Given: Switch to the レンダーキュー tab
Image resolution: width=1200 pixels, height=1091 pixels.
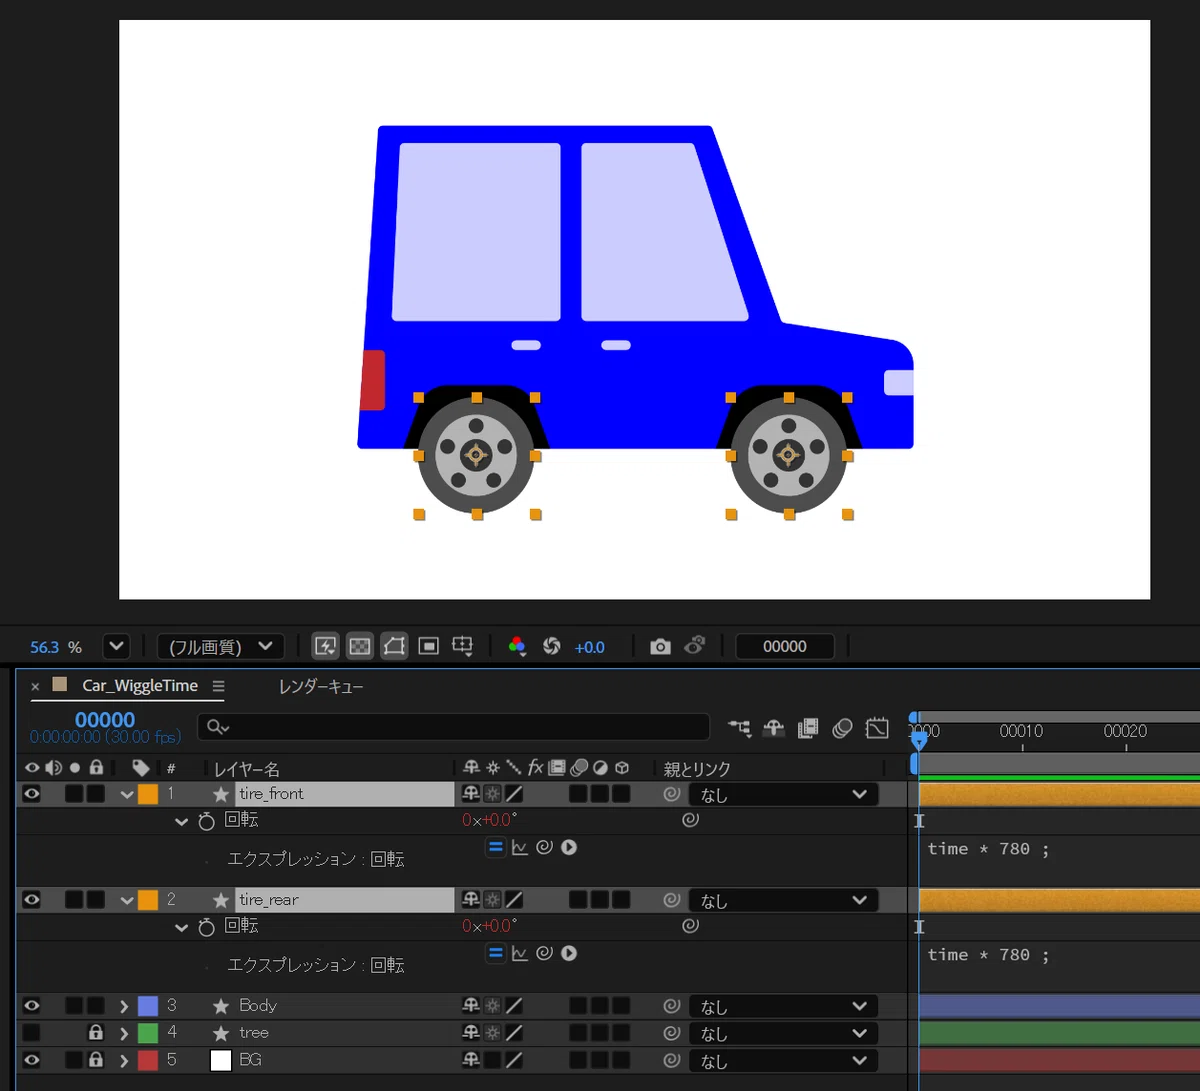Looking at the screenshot, I should 321,686.
